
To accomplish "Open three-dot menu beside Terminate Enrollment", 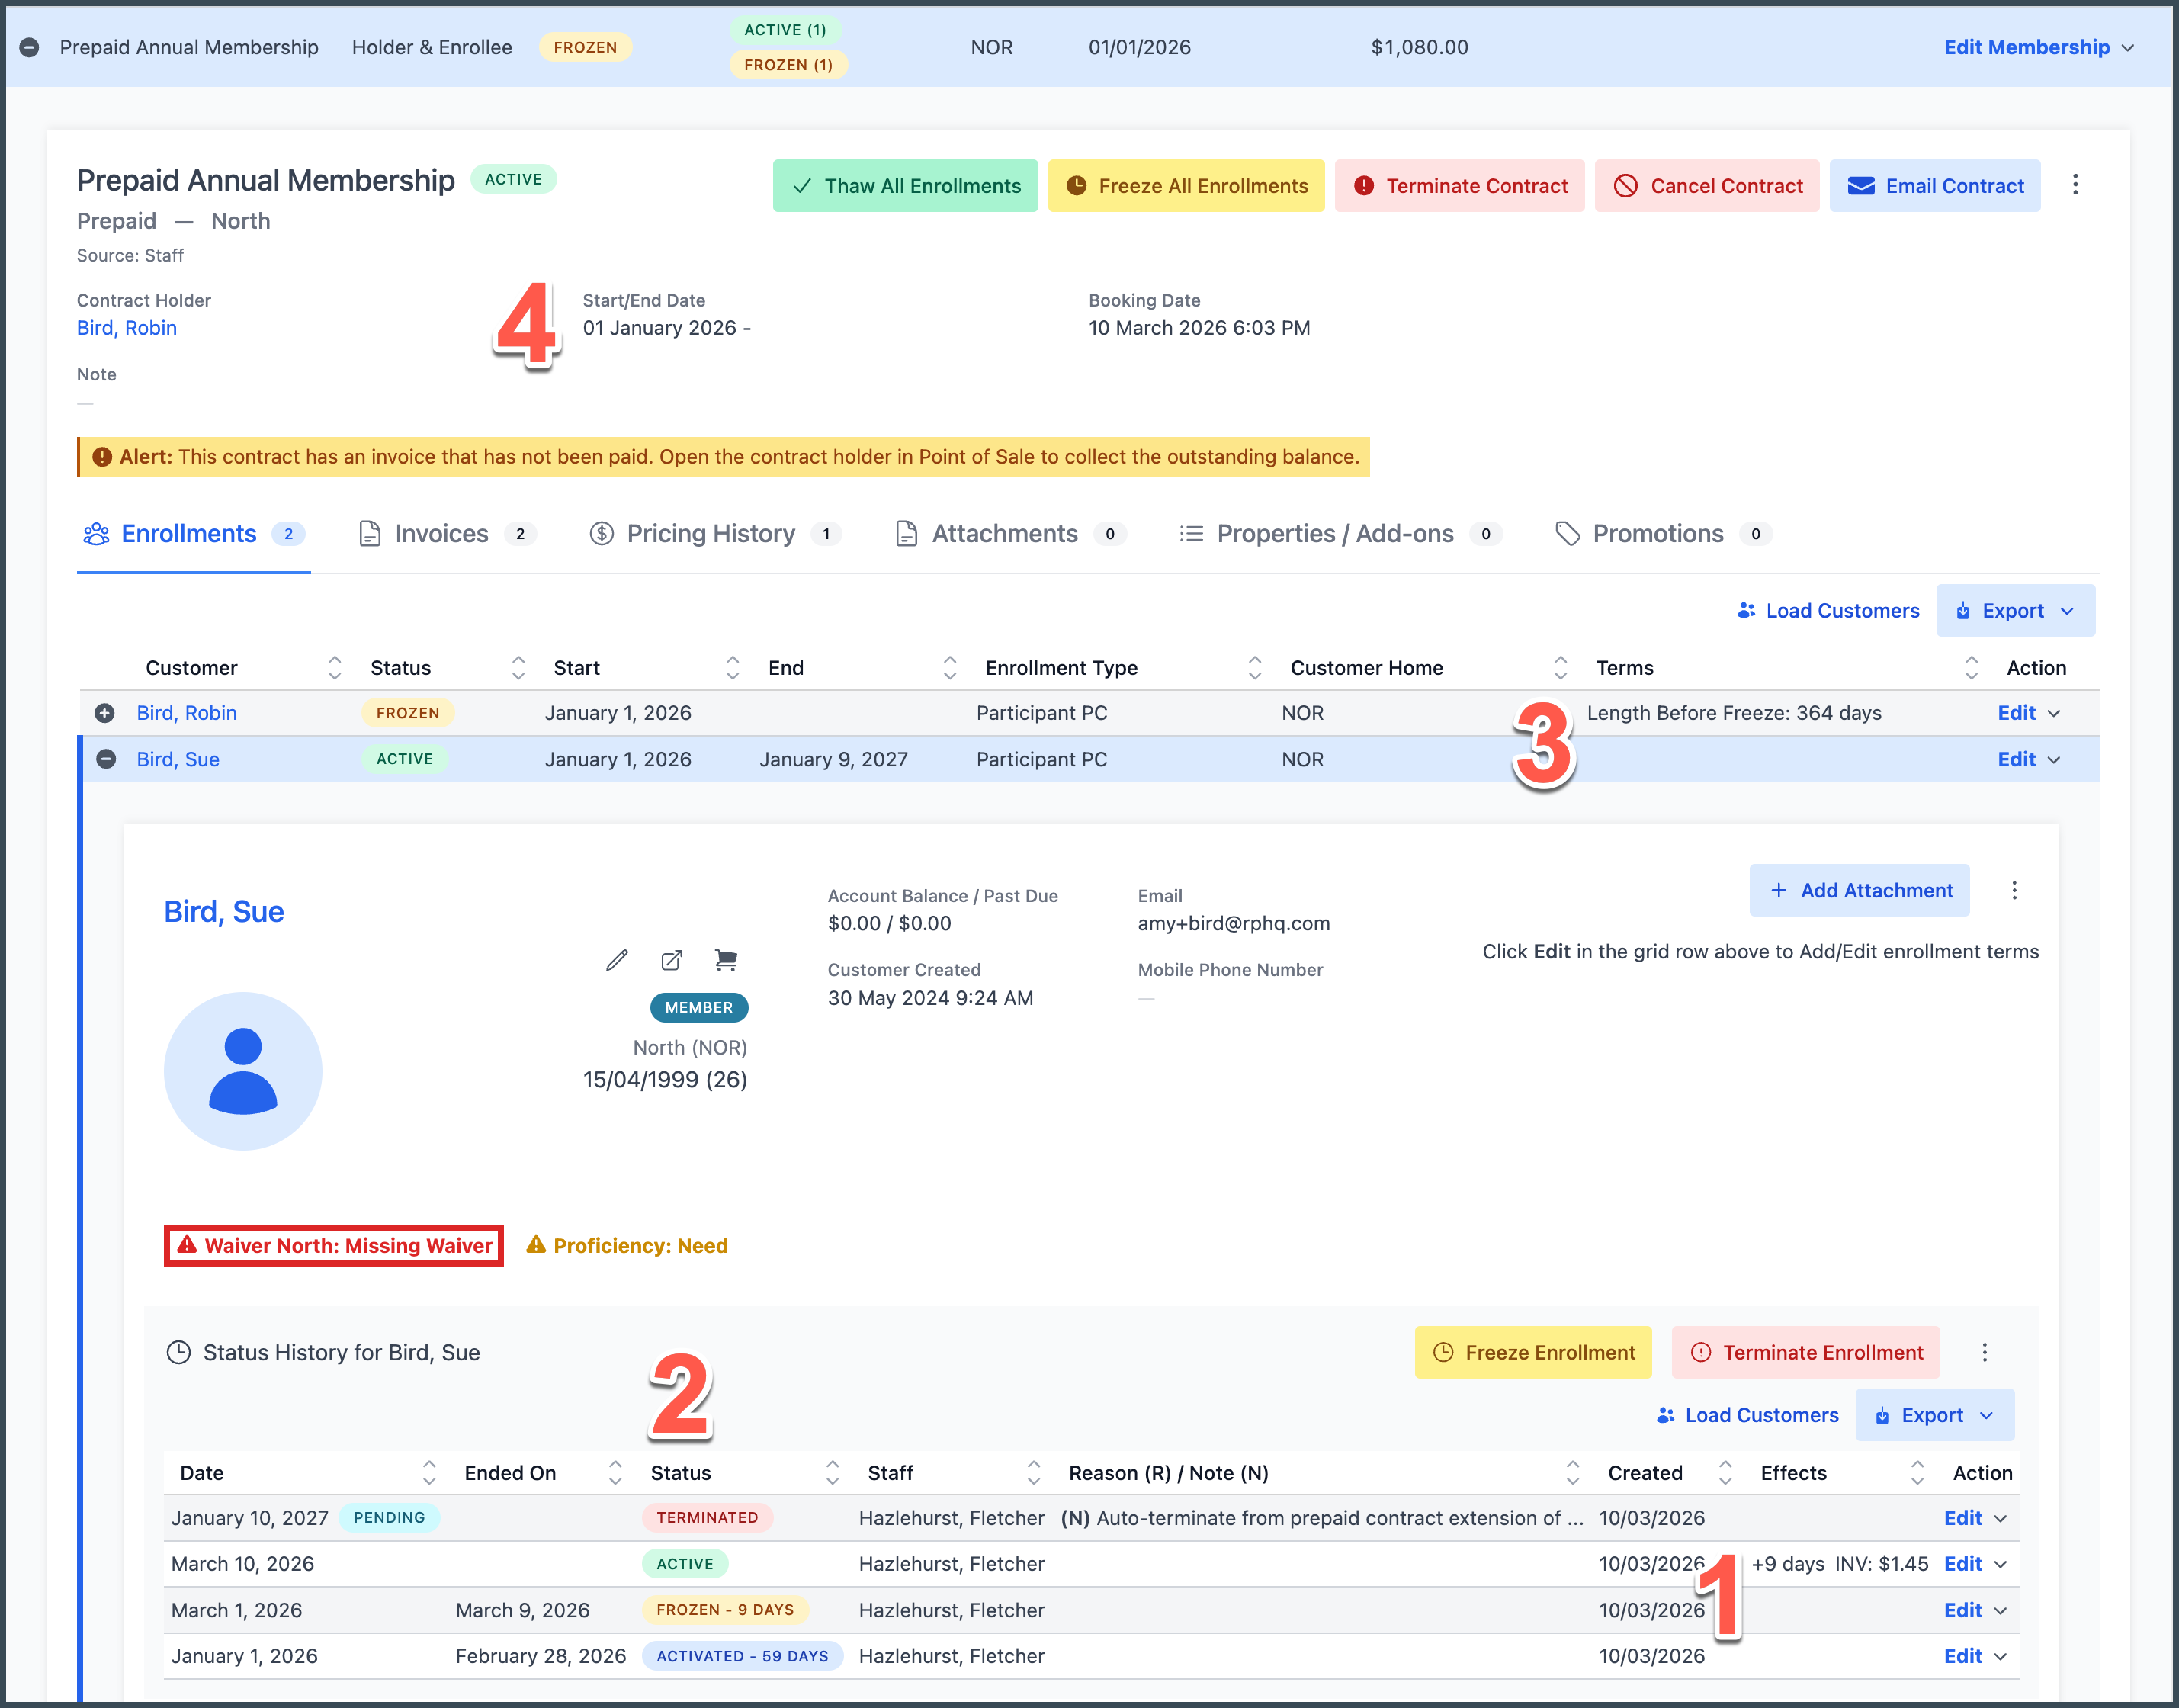I will pos(1984,1352).
